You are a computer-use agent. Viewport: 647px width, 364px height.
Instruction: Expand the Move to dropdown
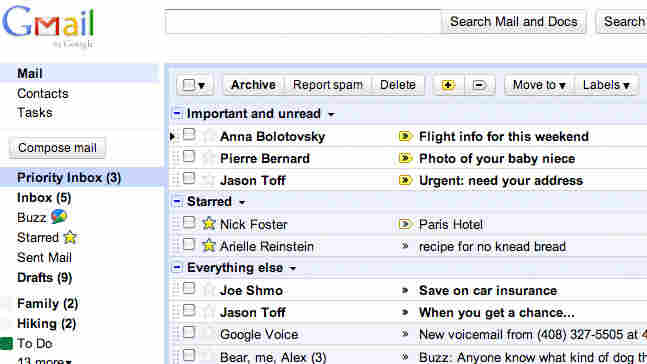coord(539,85)
